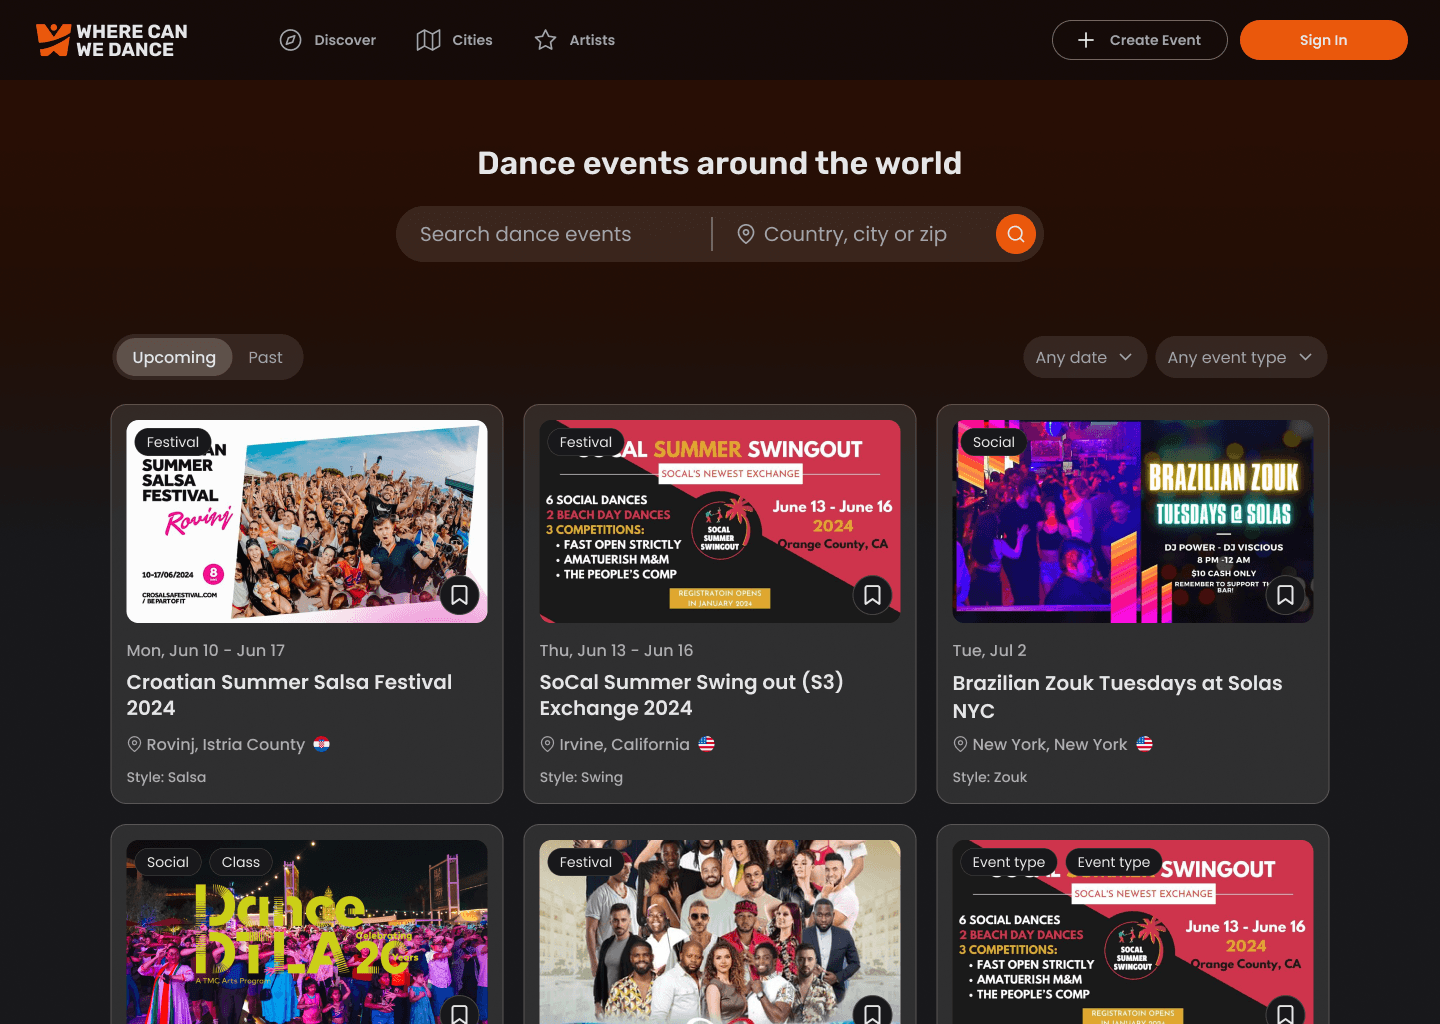The height and width of the screenshot is (1024, 1440).
Task: Bookmark the Dance DTLA event card
Action: click(459, 1012)
